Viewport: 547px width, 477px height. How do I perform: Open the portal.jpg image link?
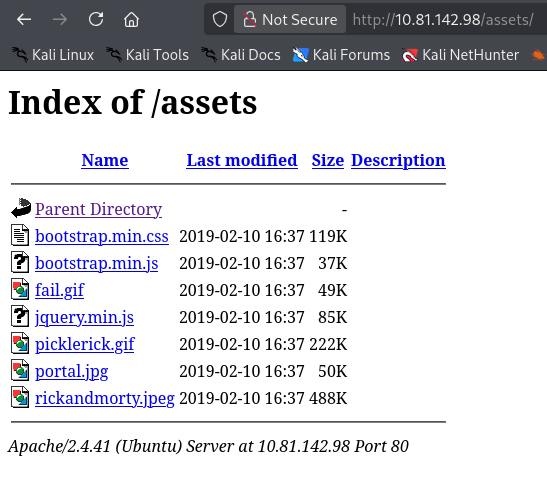pos(72,371)
